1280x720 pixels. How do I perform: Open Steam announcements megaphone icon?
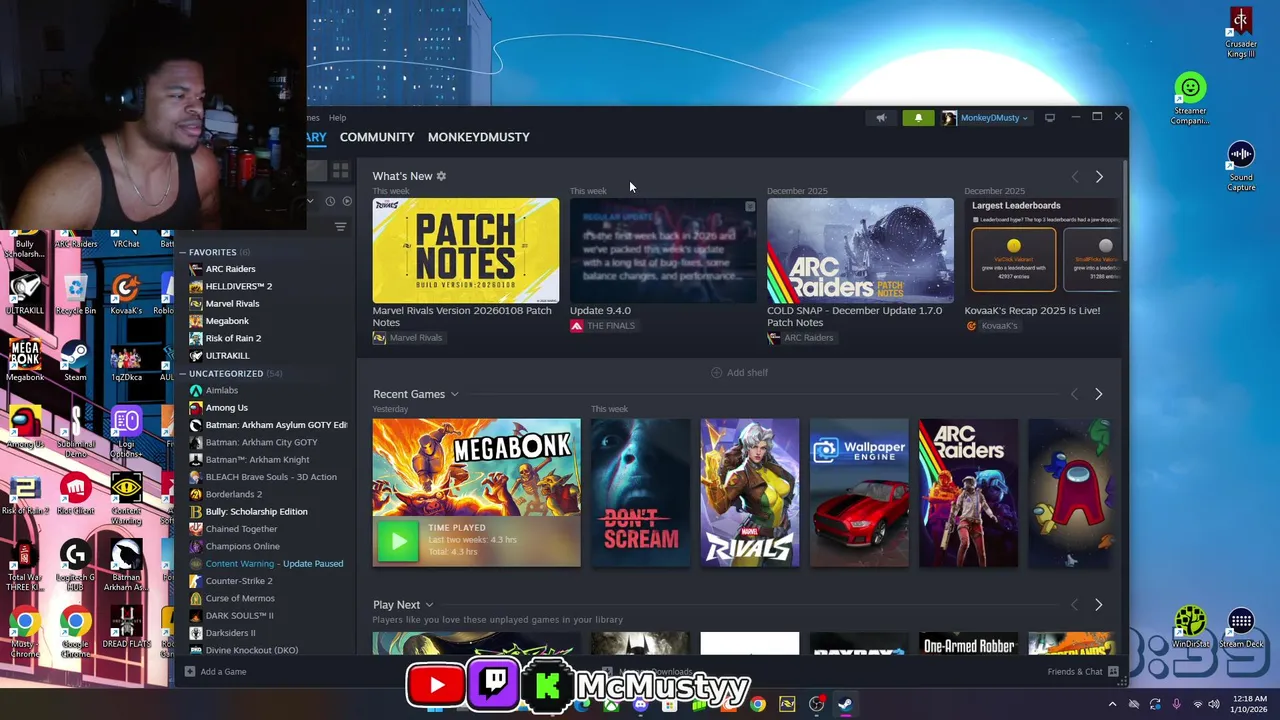coord(881,118)
